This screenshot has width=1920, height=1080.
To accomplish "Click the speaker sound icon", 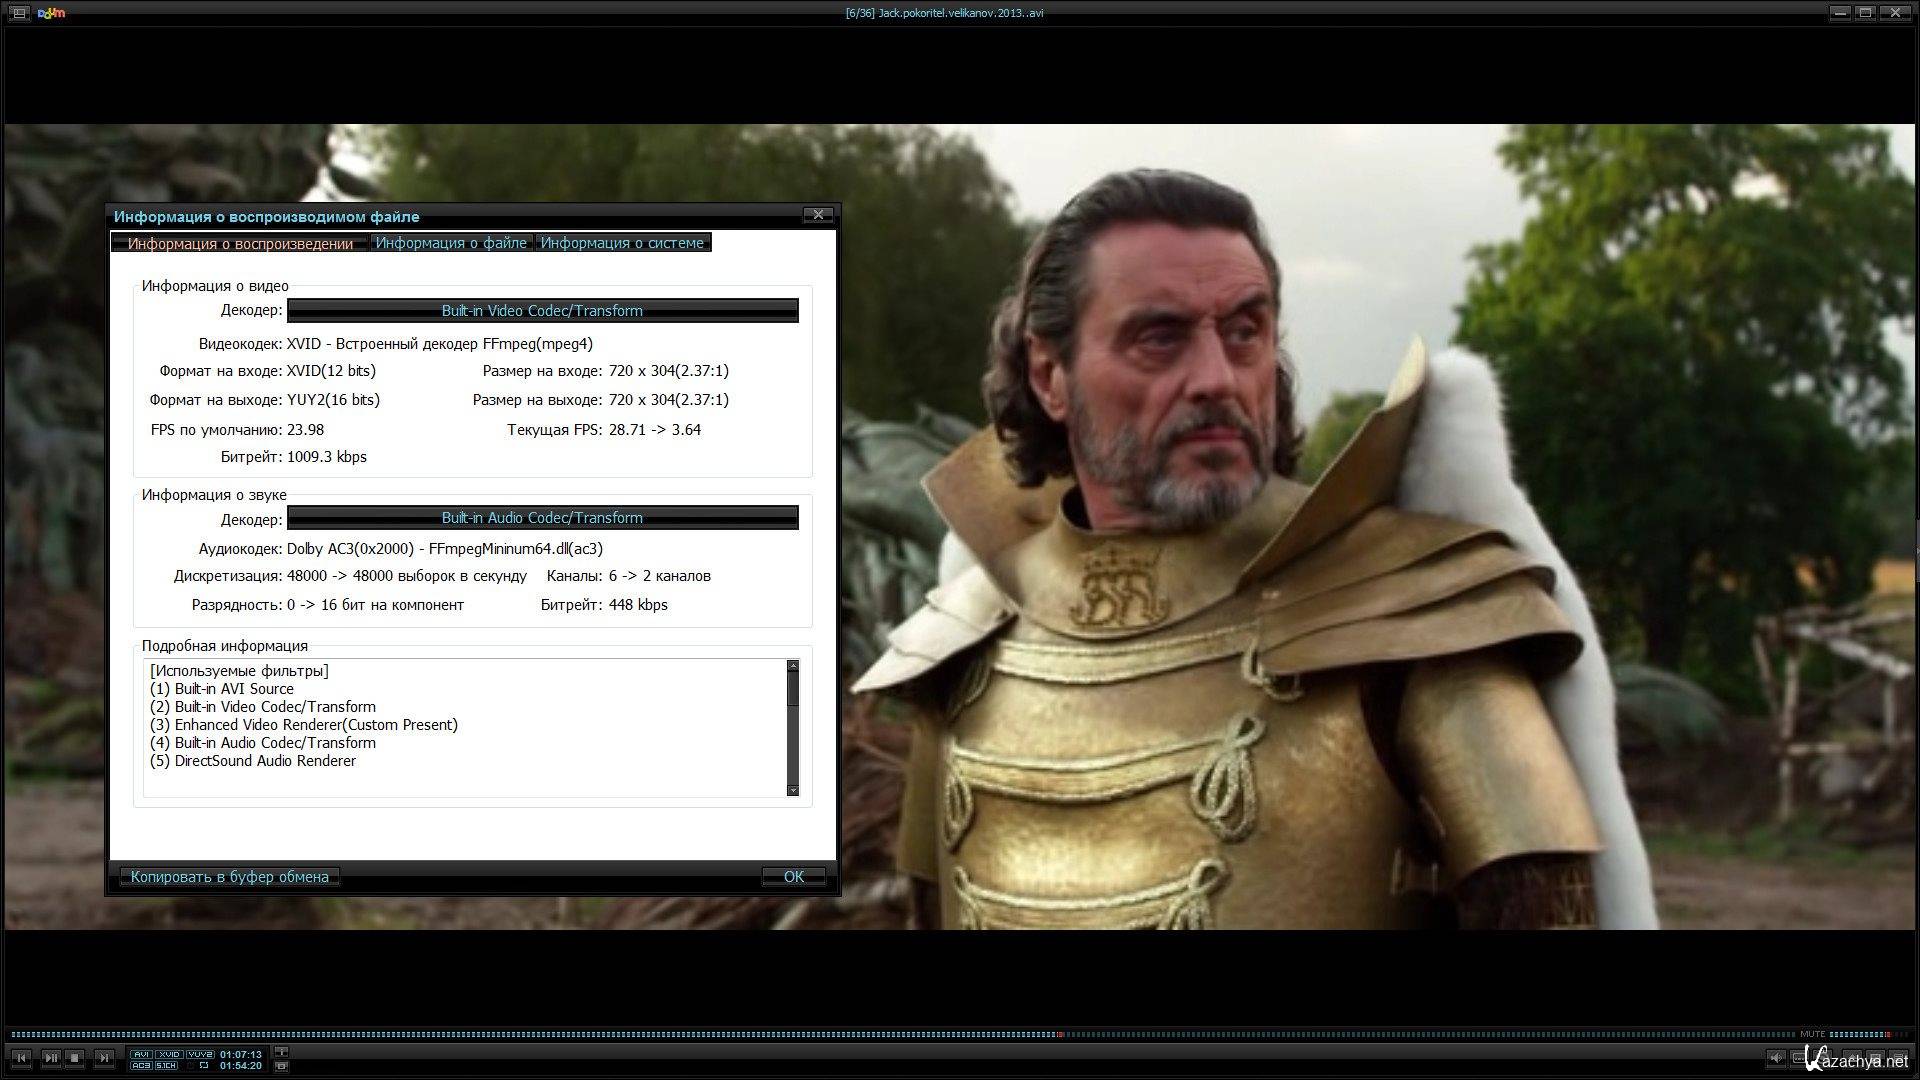I will (x=1776, y=1058).
